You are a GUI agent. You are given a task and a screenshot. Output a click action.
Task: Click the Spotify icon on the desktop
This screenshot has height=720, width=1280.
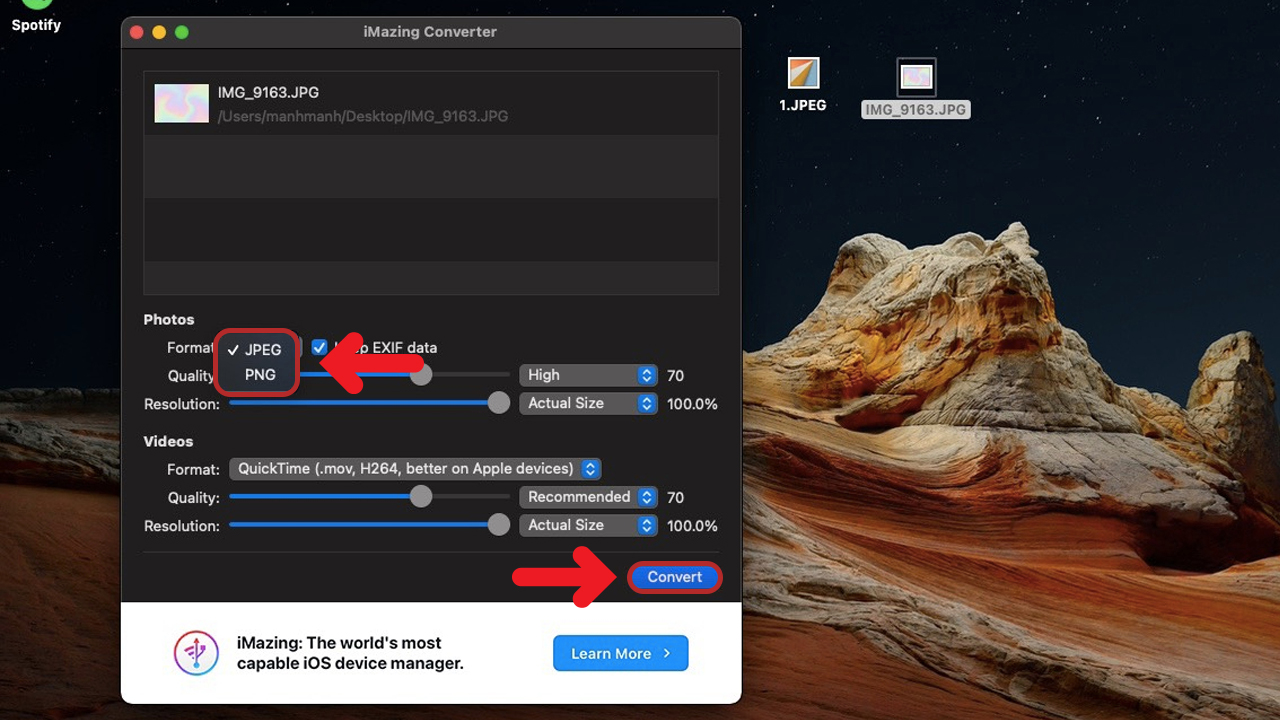37,5
